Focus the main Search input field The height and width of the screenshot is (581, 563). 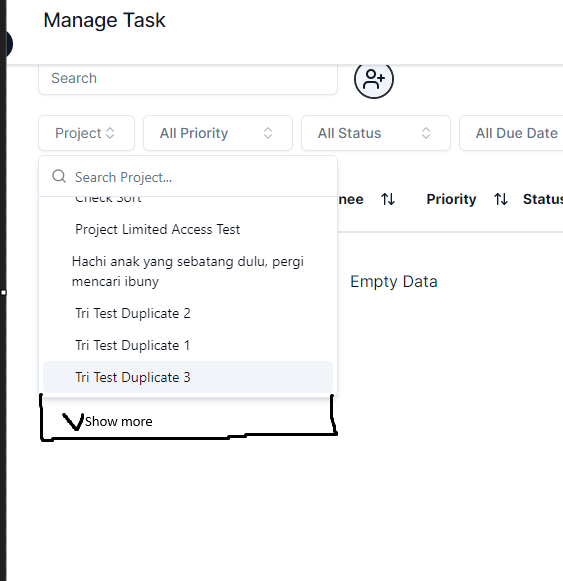tap(188, 79)
